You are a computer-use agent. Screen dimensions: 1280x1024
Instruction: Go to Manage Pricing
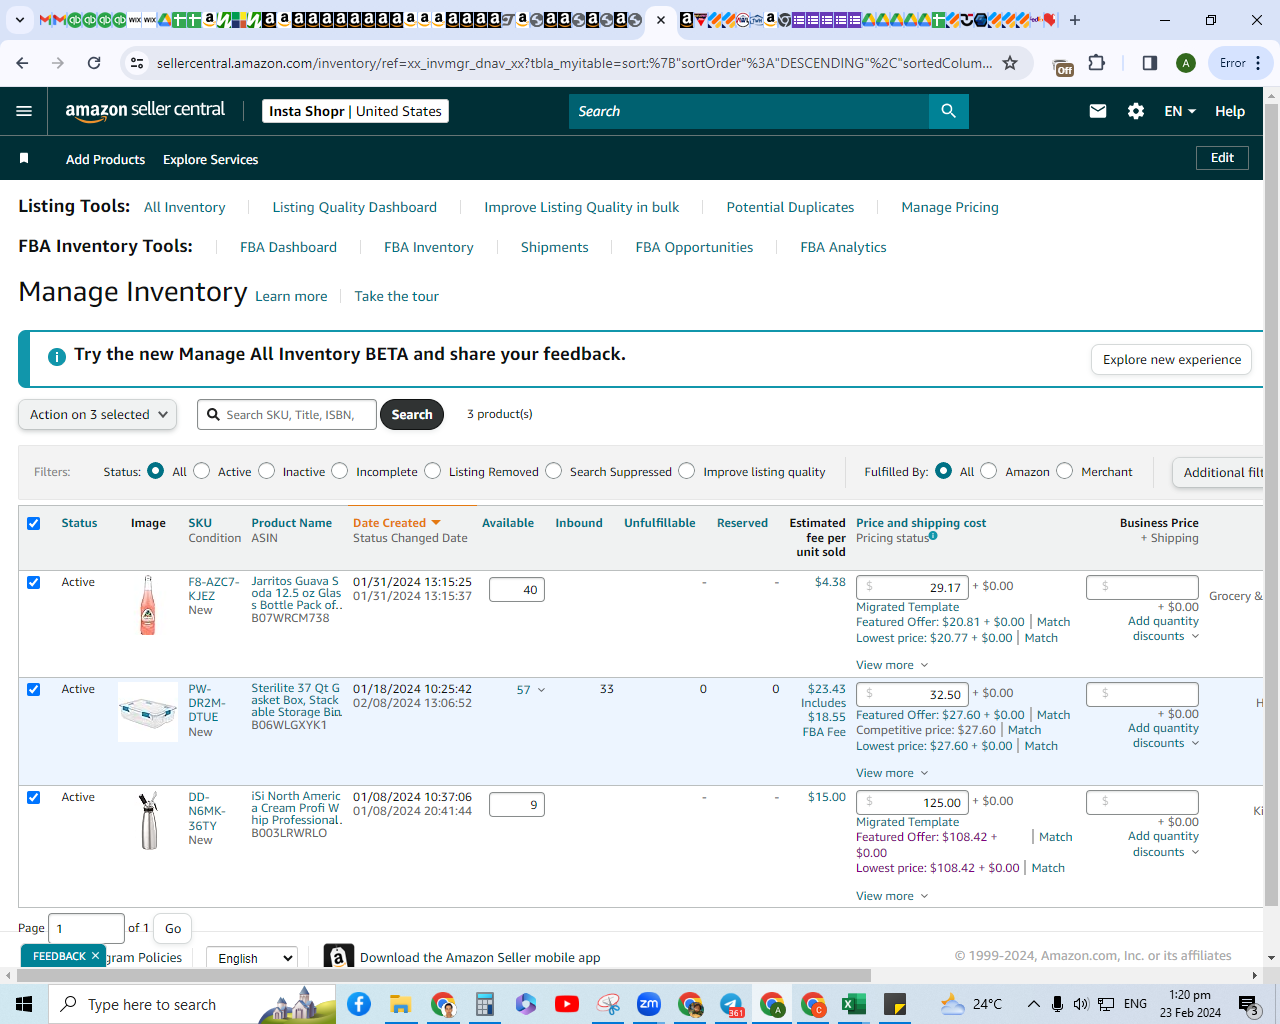[x=950, y=207]
